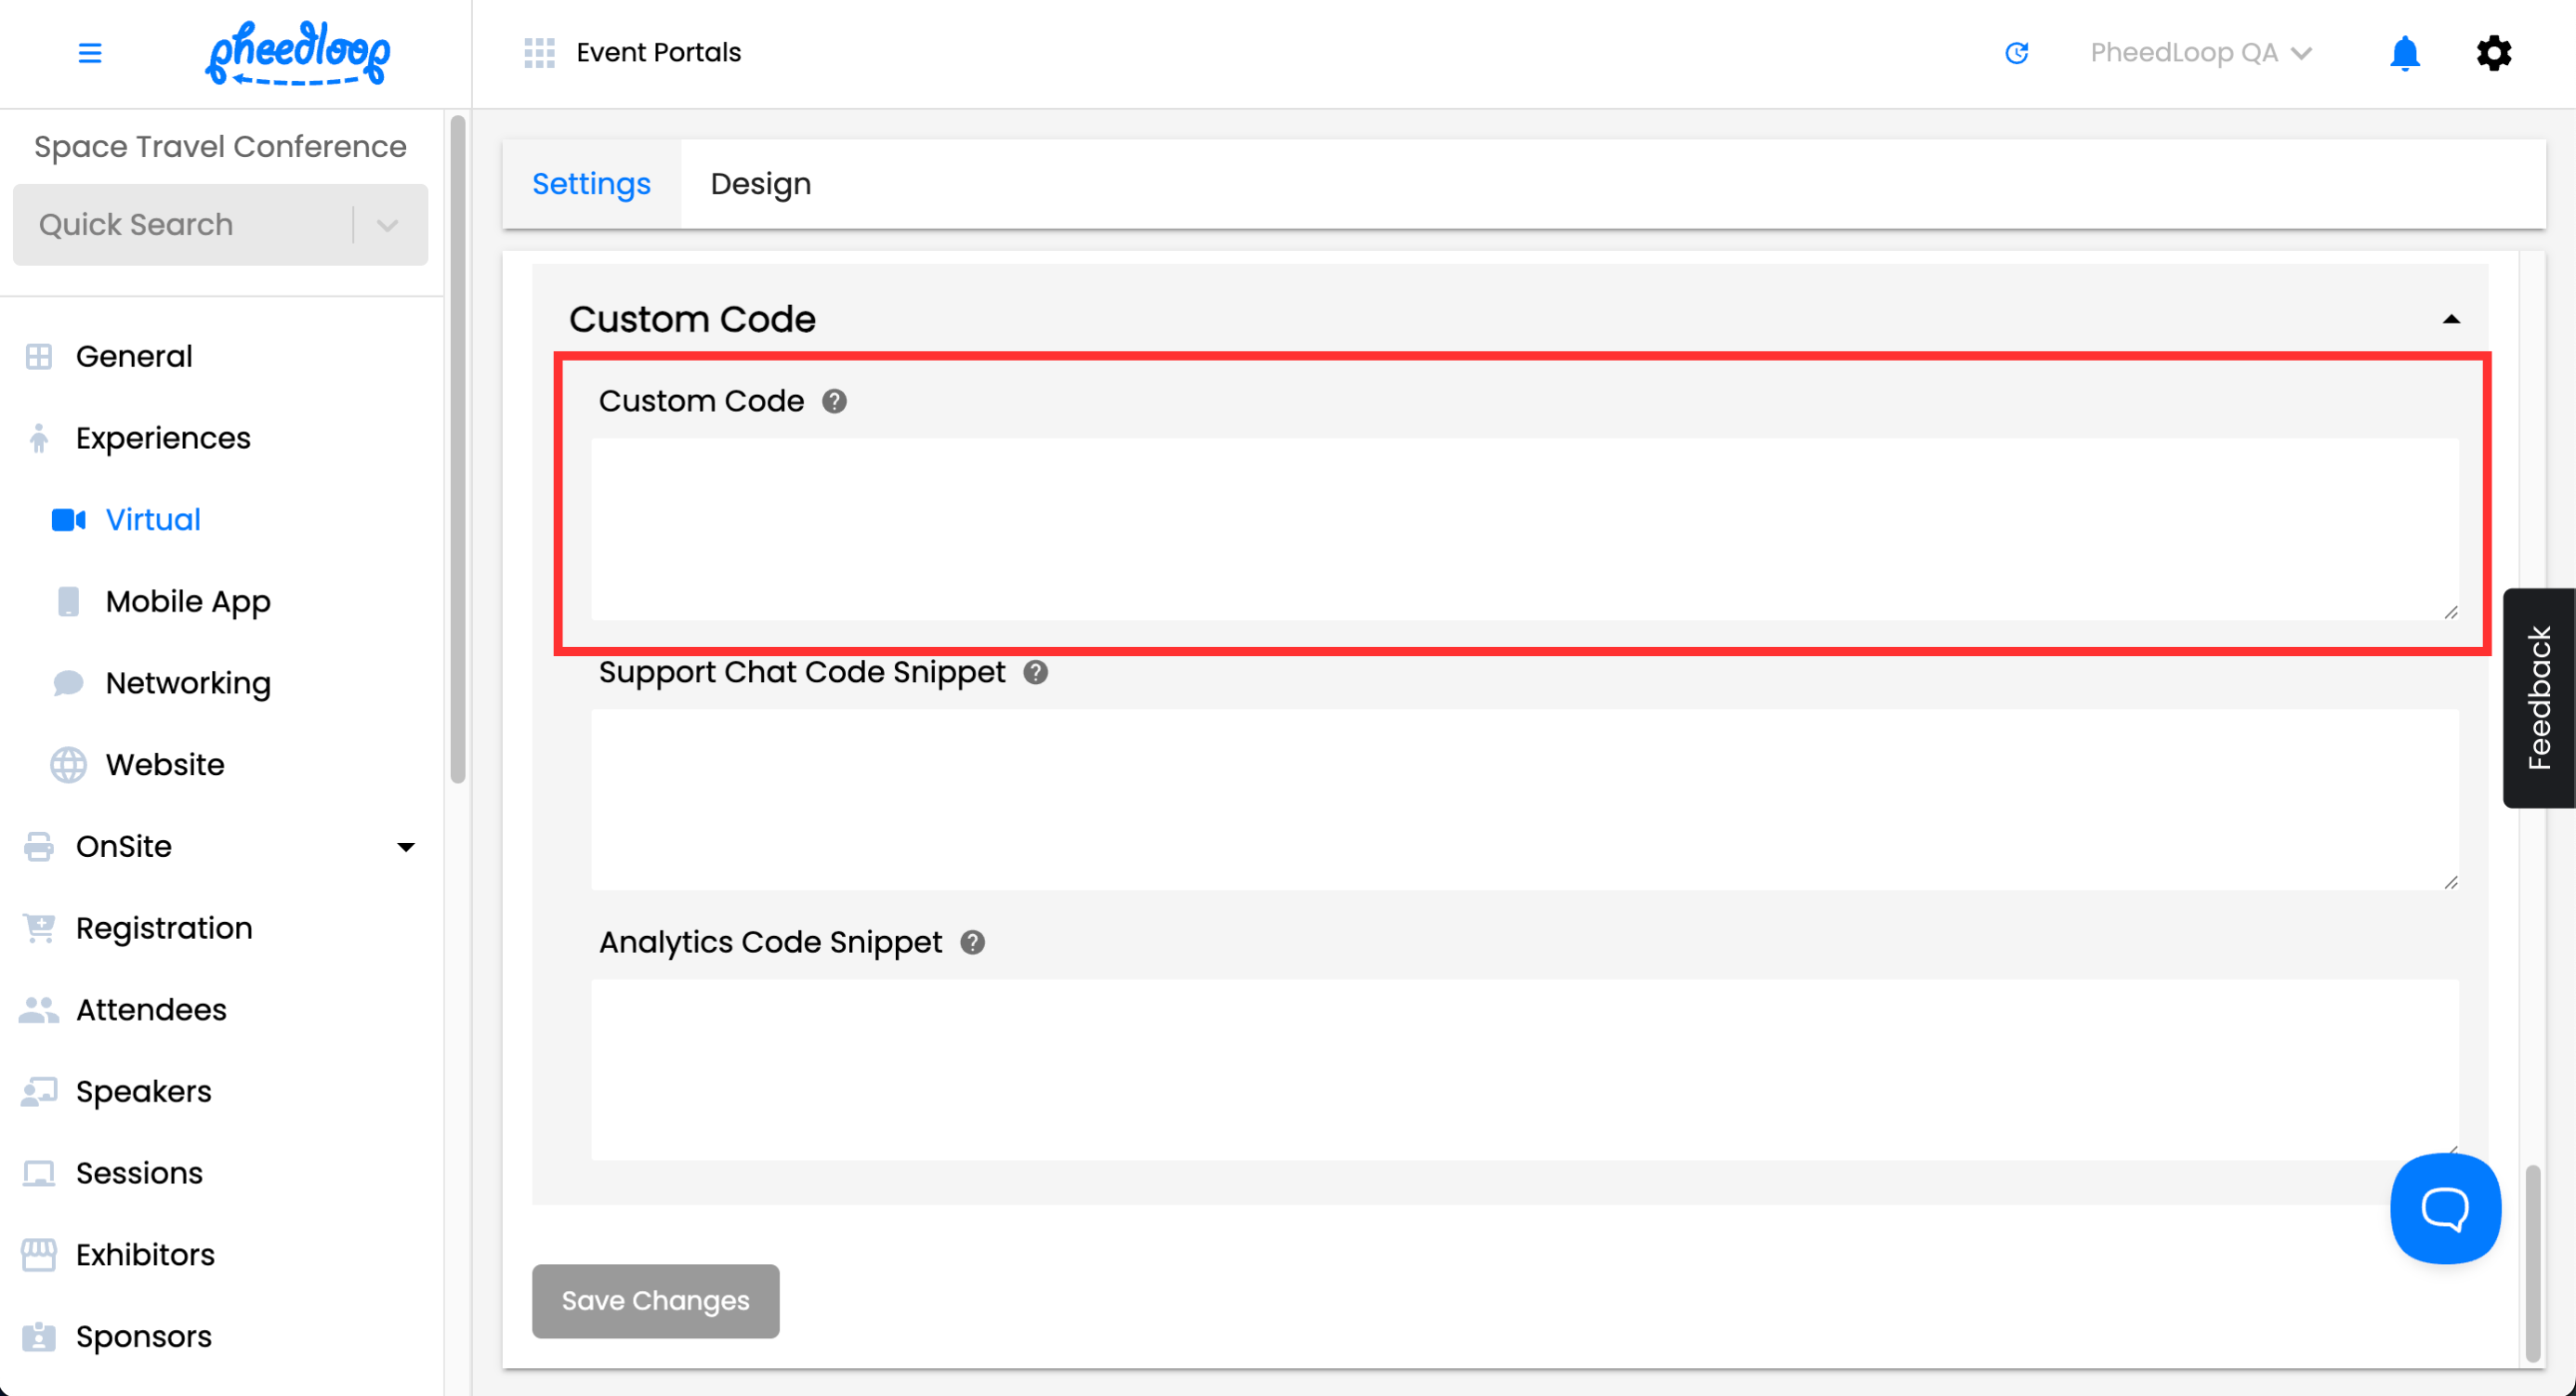Click the Attendees people icon
Viewport: 2576px width, 1396px height.
(39, 1010)
